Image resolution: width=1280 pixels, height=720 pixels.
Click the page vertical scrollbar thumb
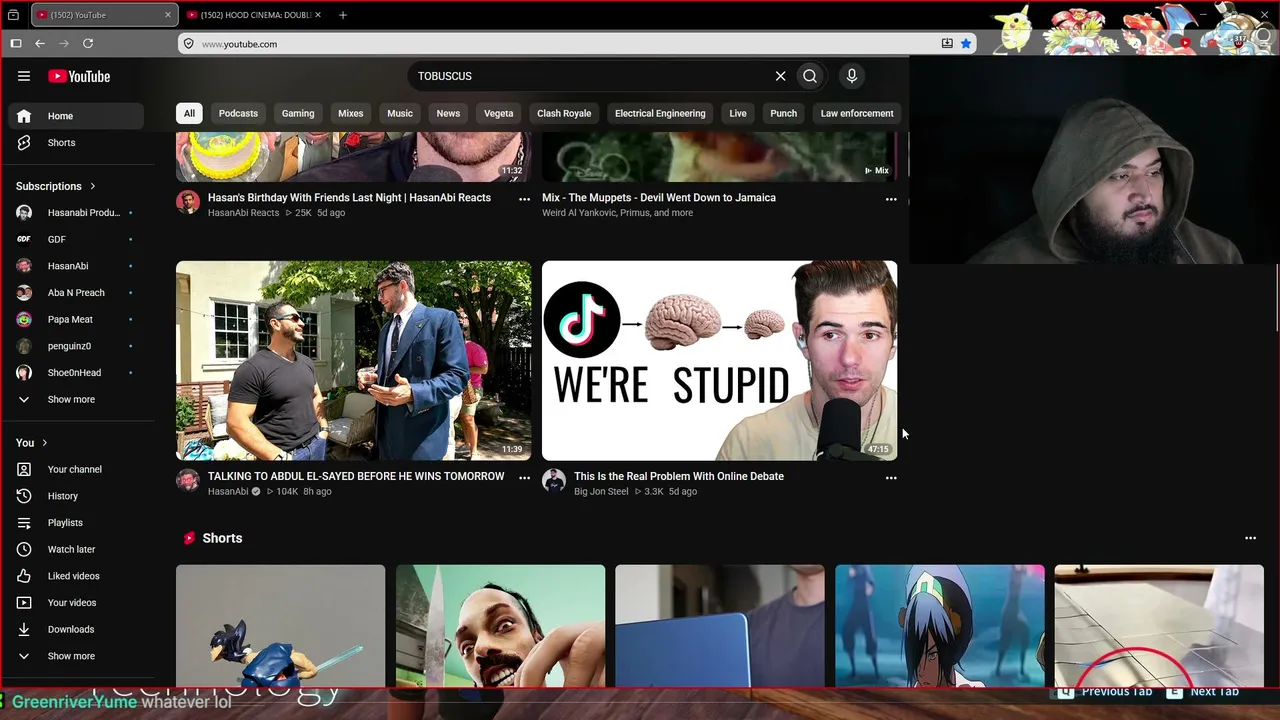click(x=1277, y=297)
